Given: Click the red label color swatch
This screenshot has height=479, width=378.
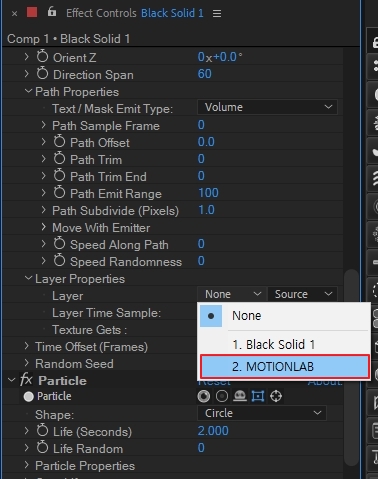Looking at the screenshot, I should click(32, 12).
